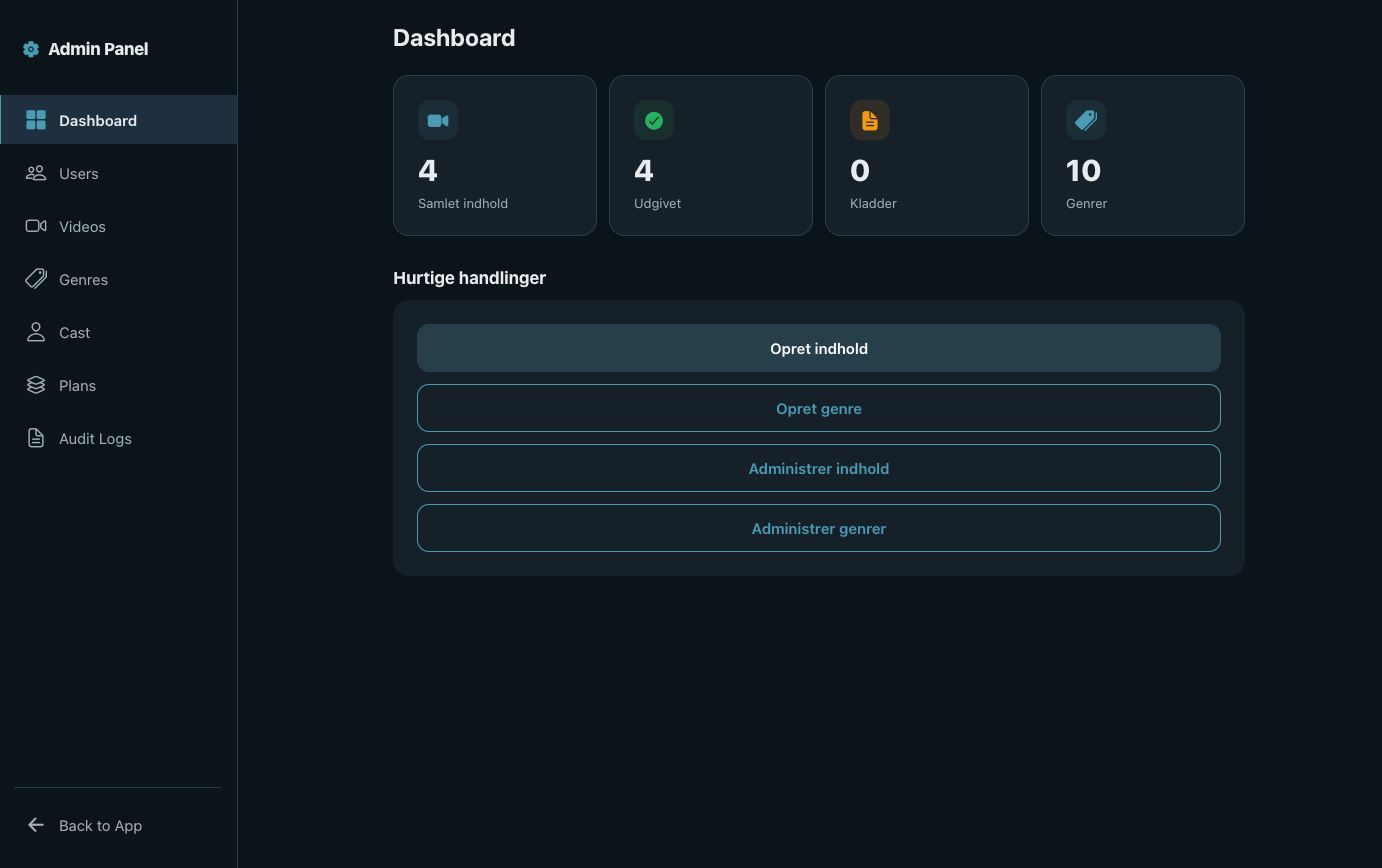Click the Udgivet label
Screen dimensions: 1382x868
pos(657,203)
